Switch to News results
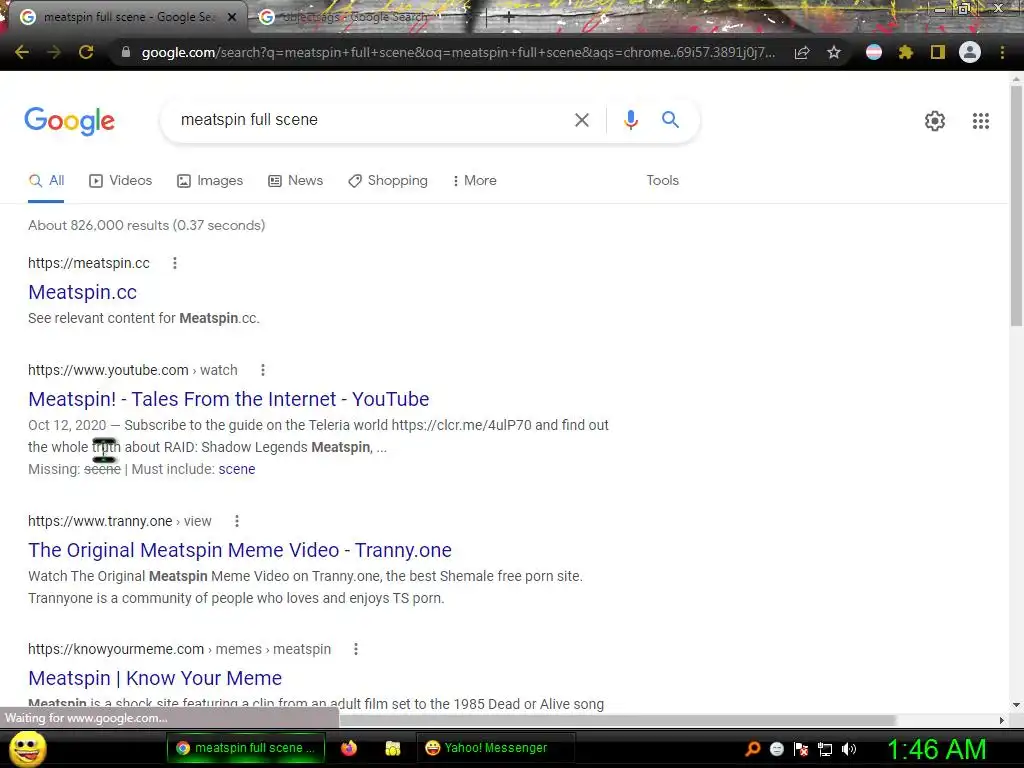The width and height of the screenshot is (1024, 768). click(x=296, y=181)
